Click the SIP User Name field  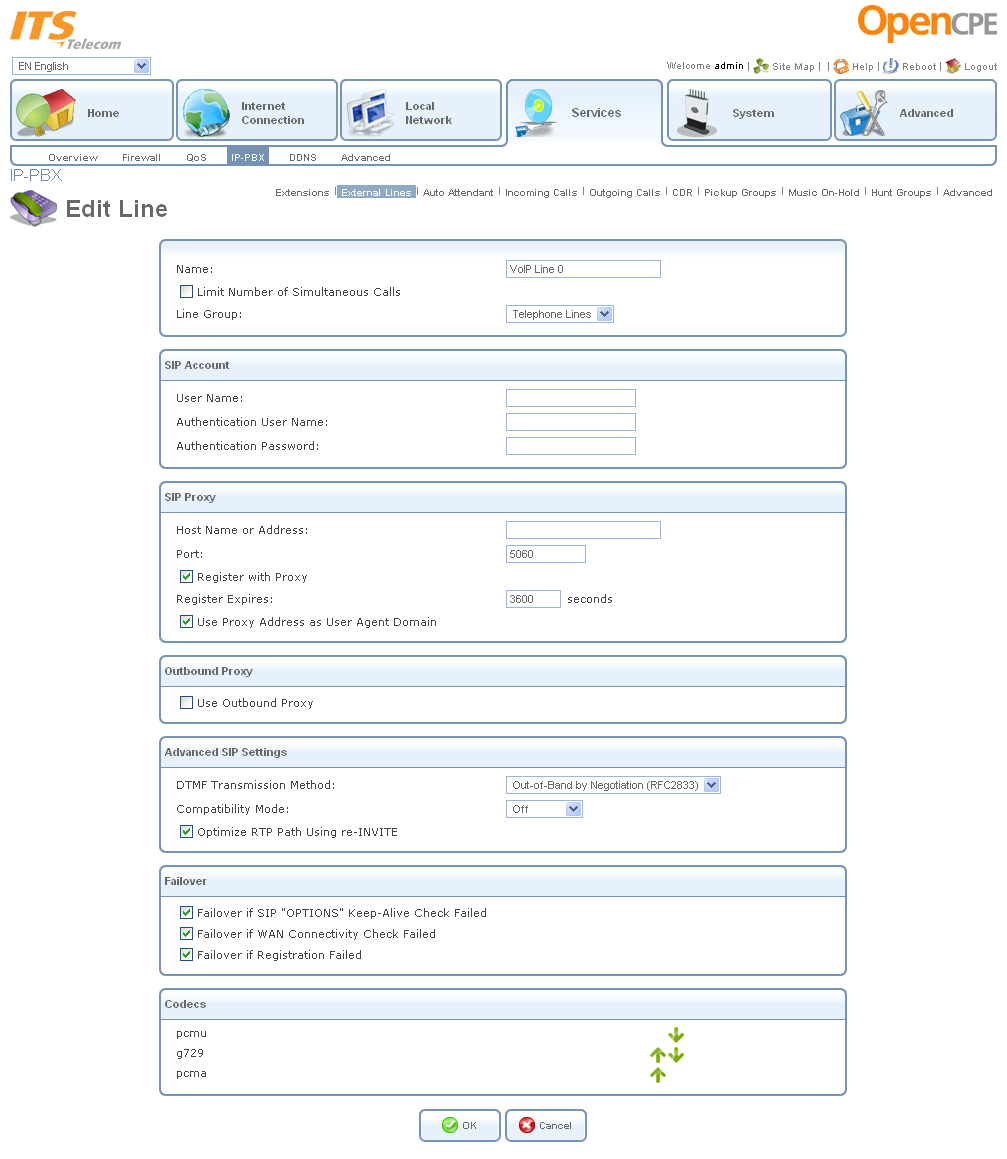click(571, 398)
